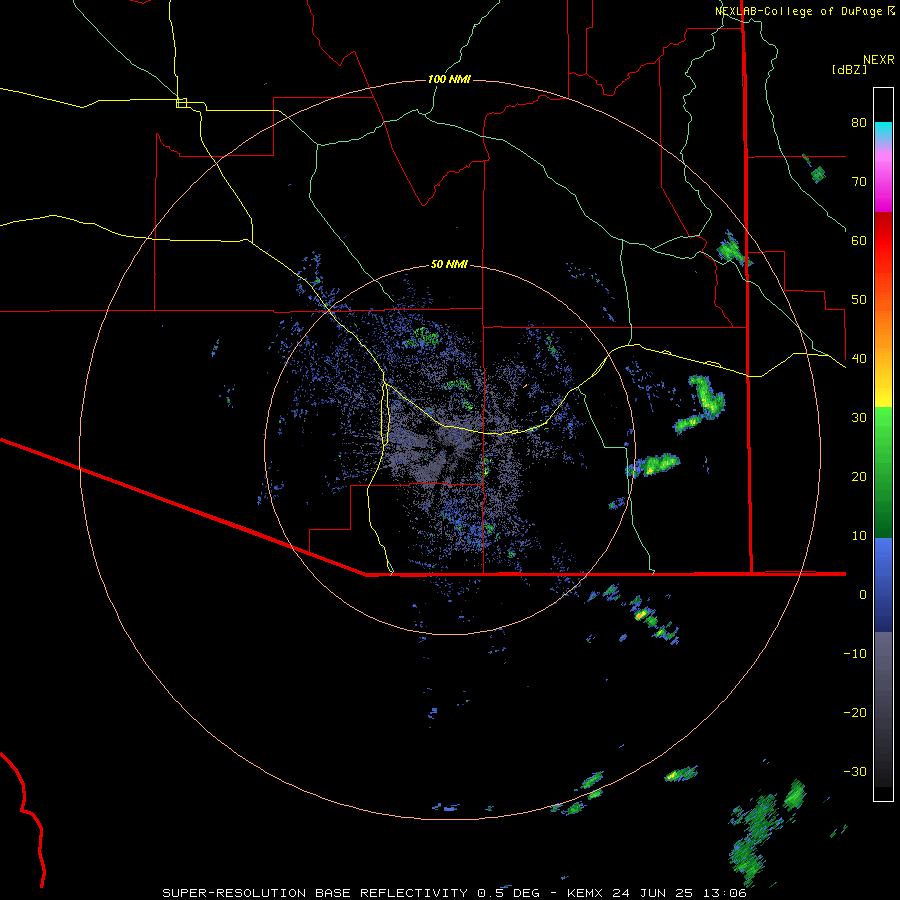
Task: Click the 80 value on dBZ scale
Action: [x=859, y=123]
